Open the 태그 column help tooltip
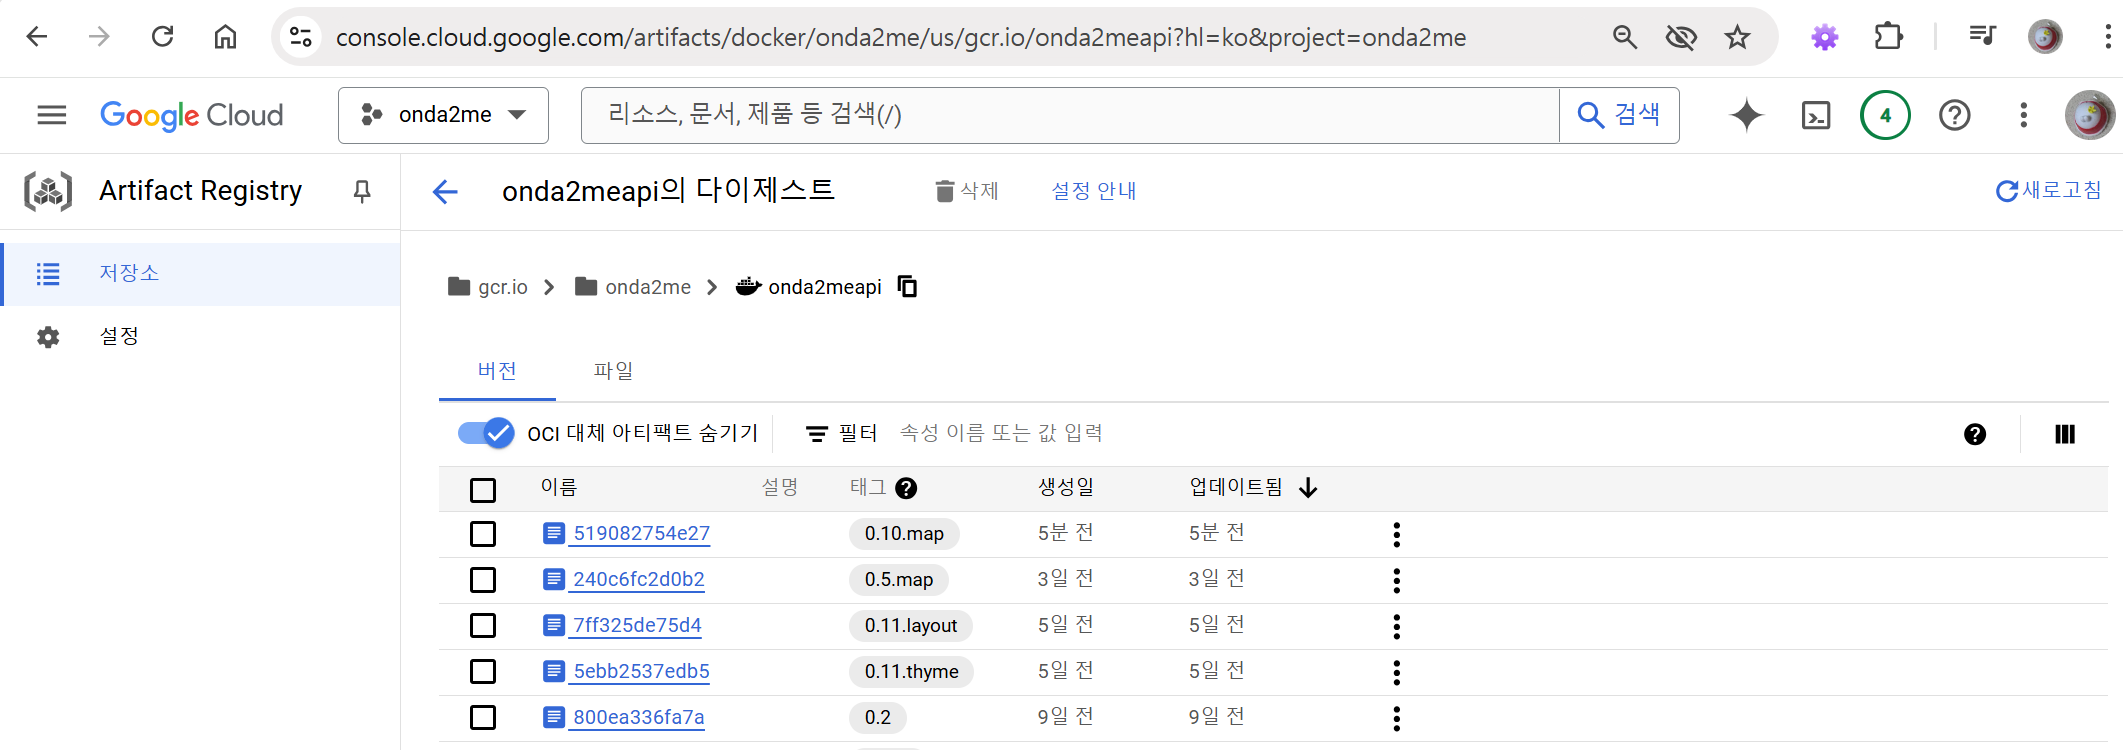The width and height of the screenshot is (2123, 750). (906, 488)
